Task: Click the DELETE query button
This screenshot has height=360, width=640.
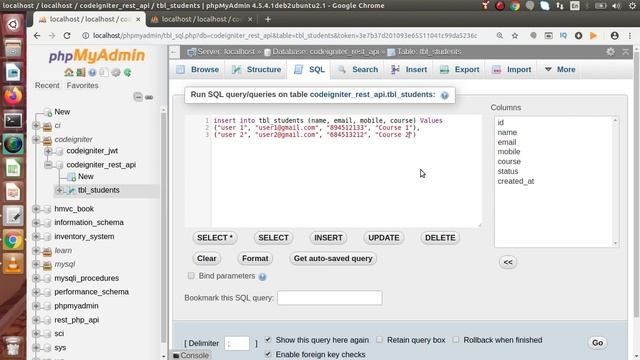Action: tap(440, 238)
